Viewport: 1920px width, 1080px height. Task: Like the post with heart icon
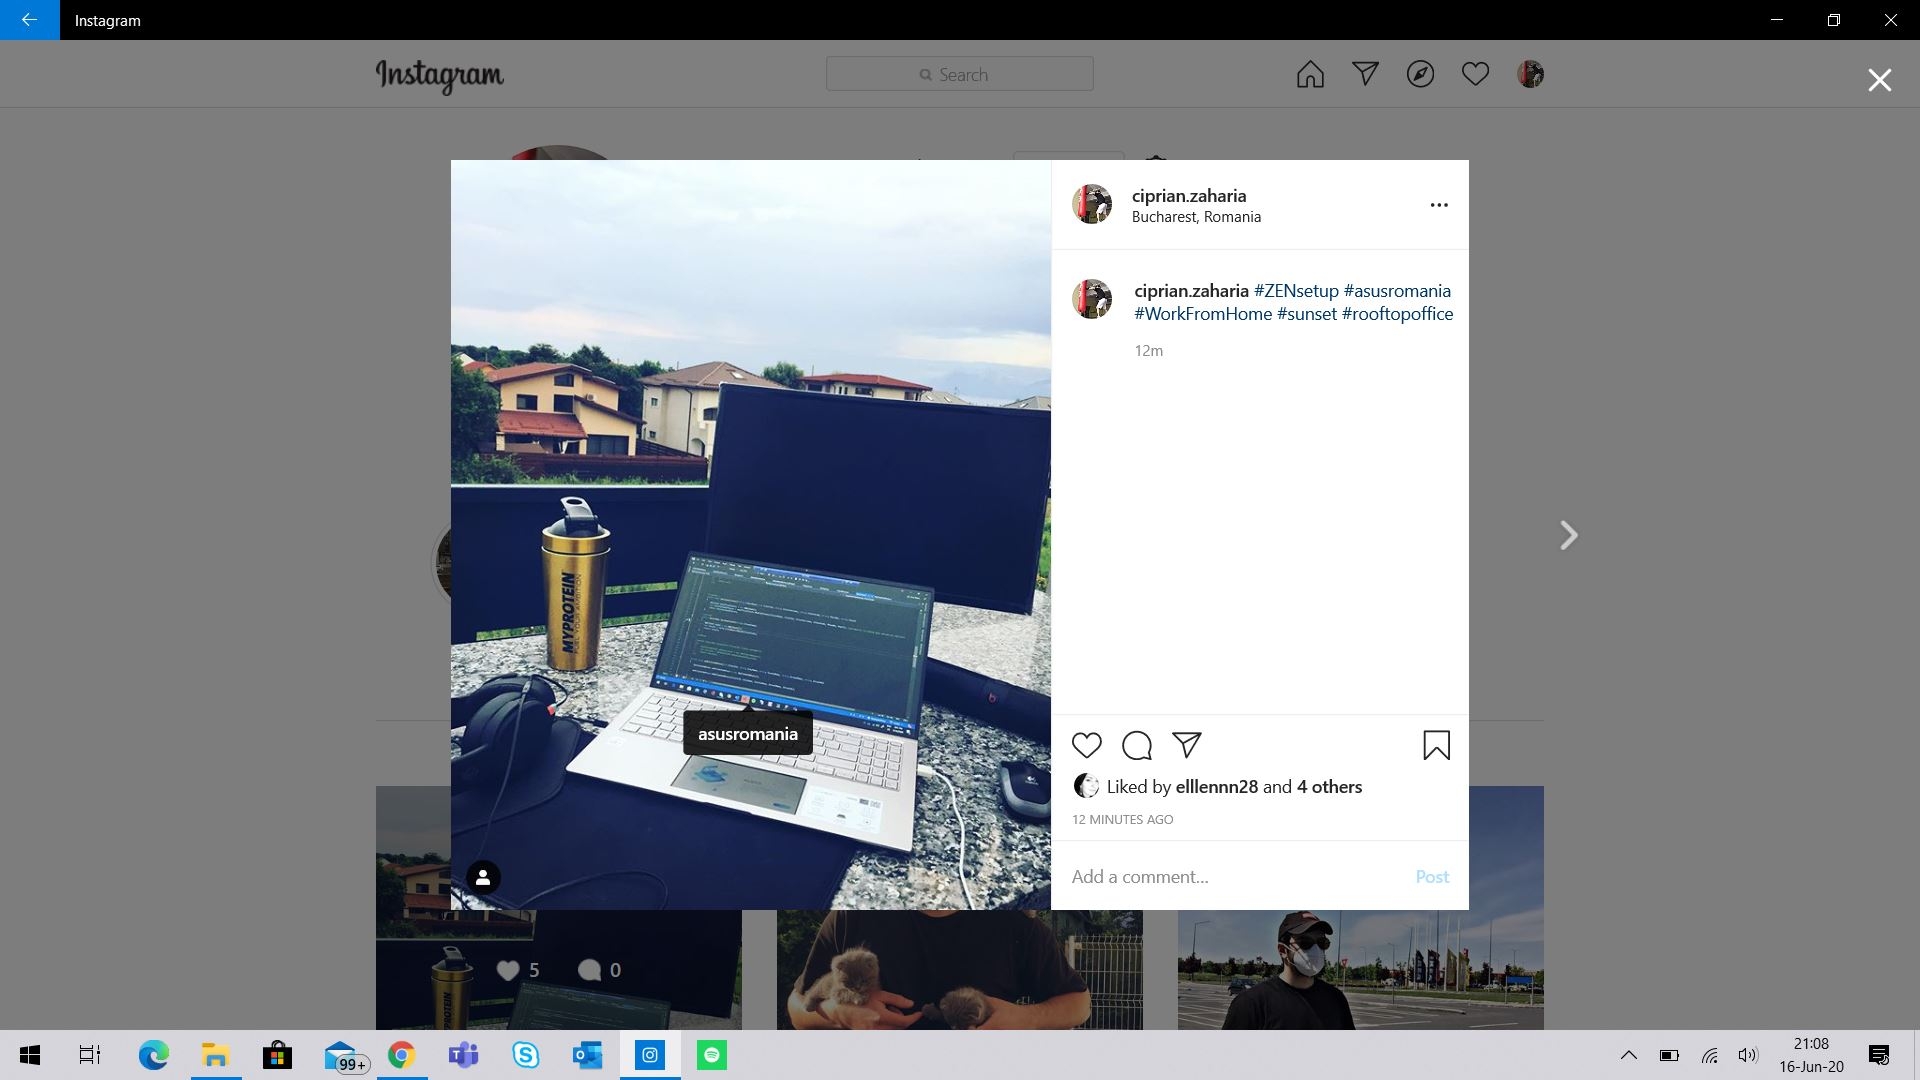pyautogui.click(x=1086, y=746)
